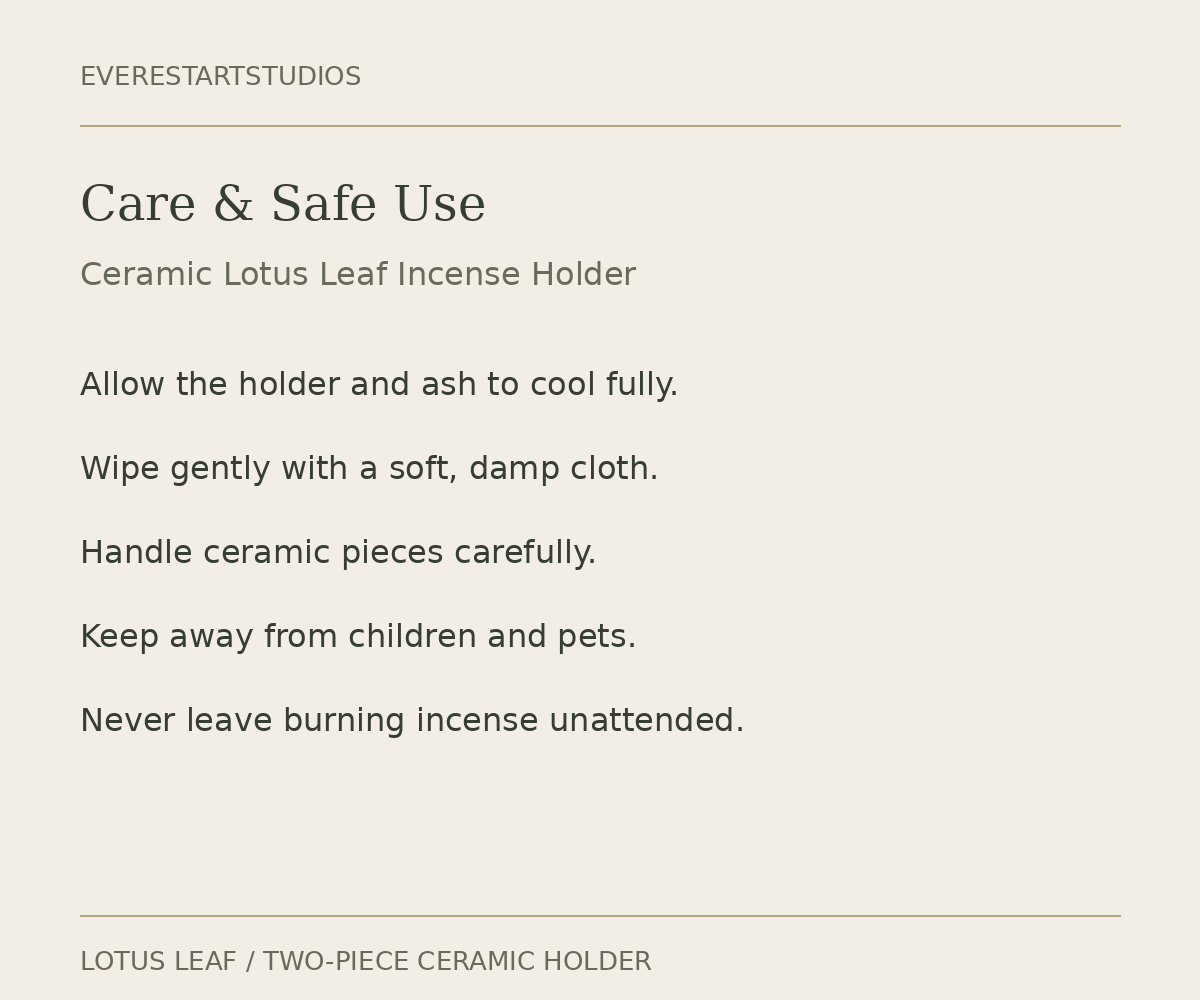The width and height of the screenshot is (1200, 1000).
Task: Select the Care & Safe Use heading
Action: coord(283,205)
